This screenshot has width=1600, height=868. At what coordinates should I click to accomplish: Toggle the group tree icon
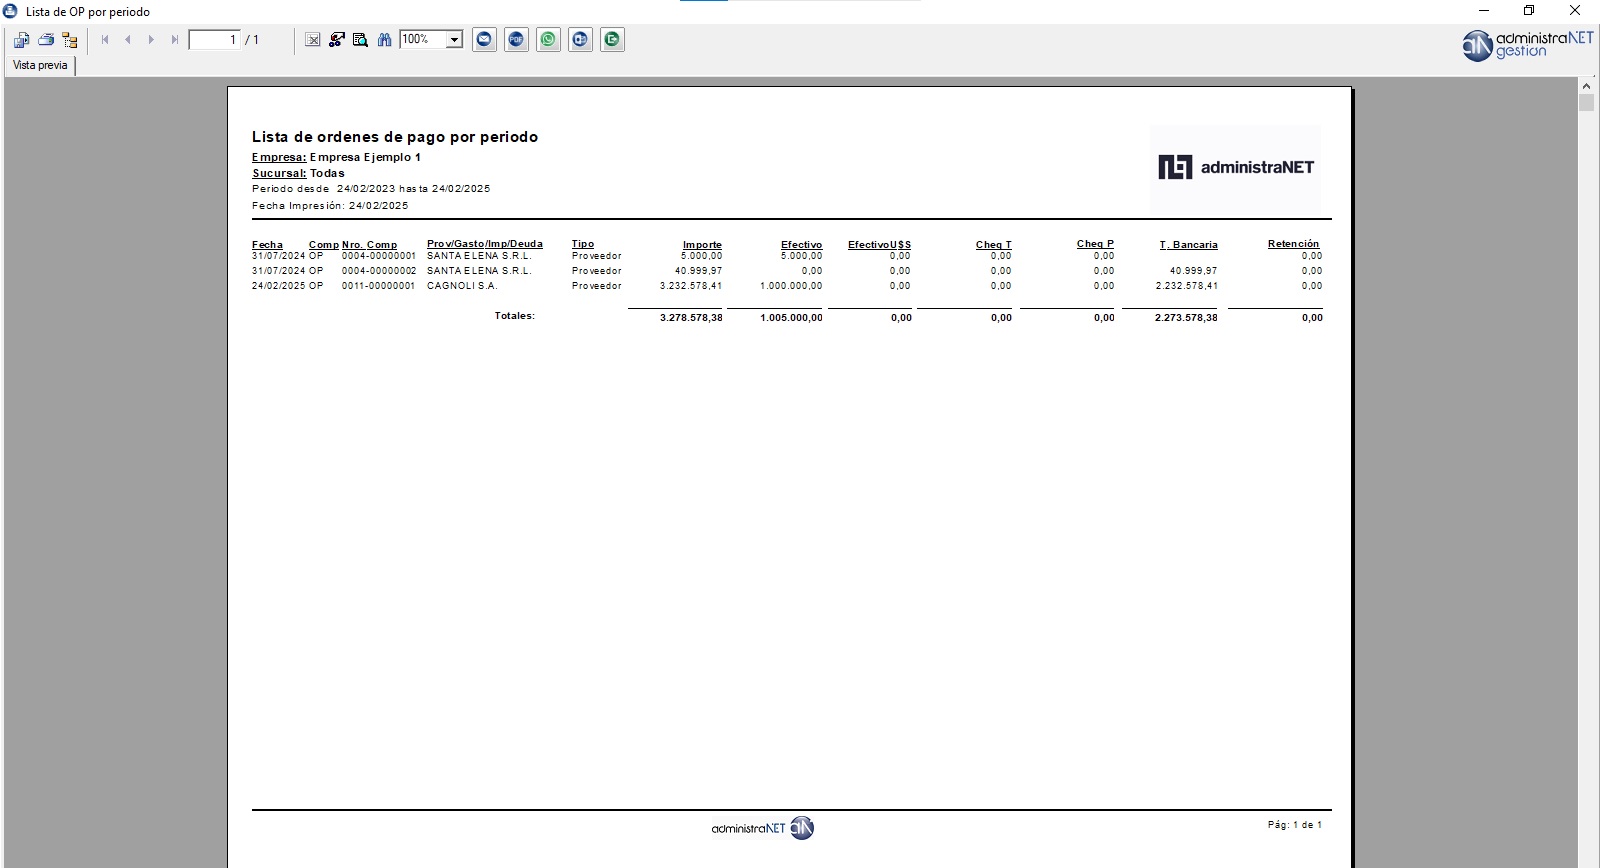click(x=70, y=40)
